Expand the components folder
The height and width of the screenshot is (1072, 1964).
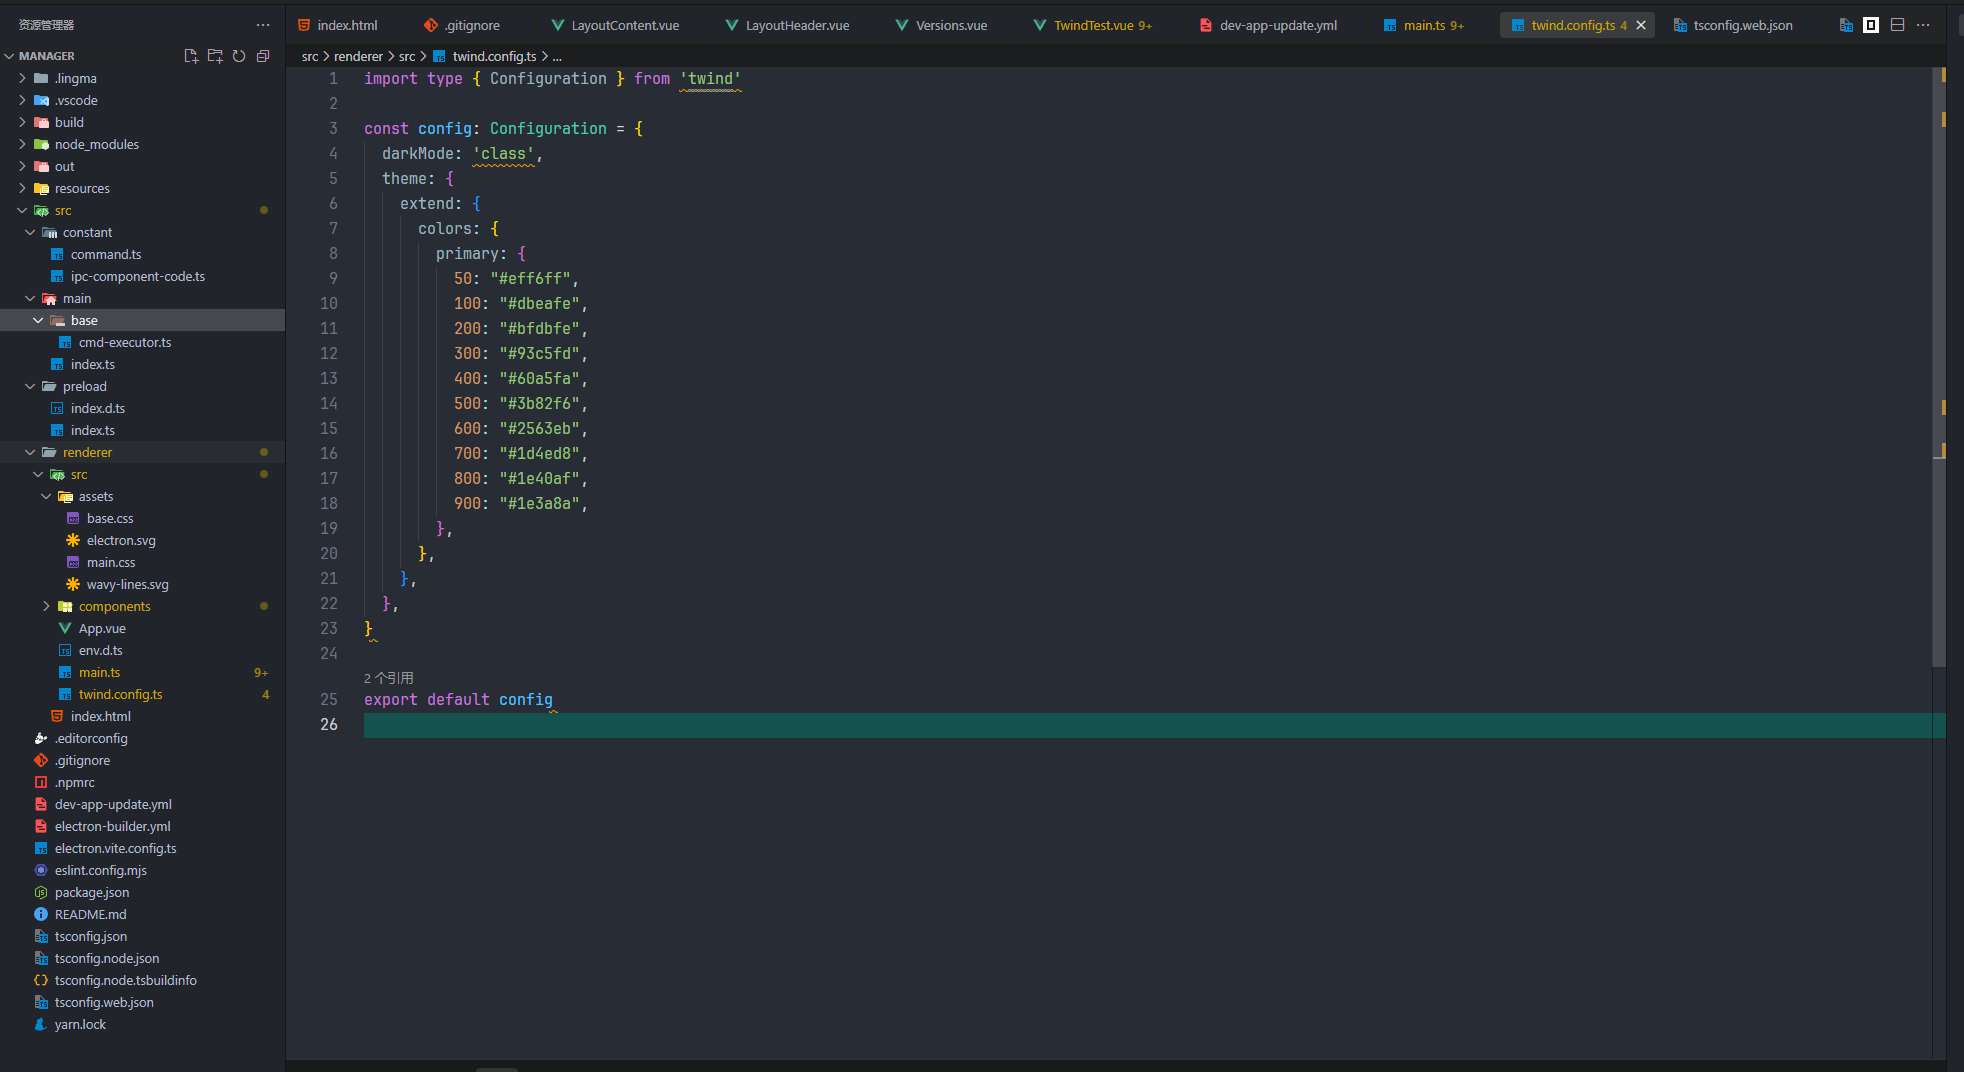click(x=46, y=606)
